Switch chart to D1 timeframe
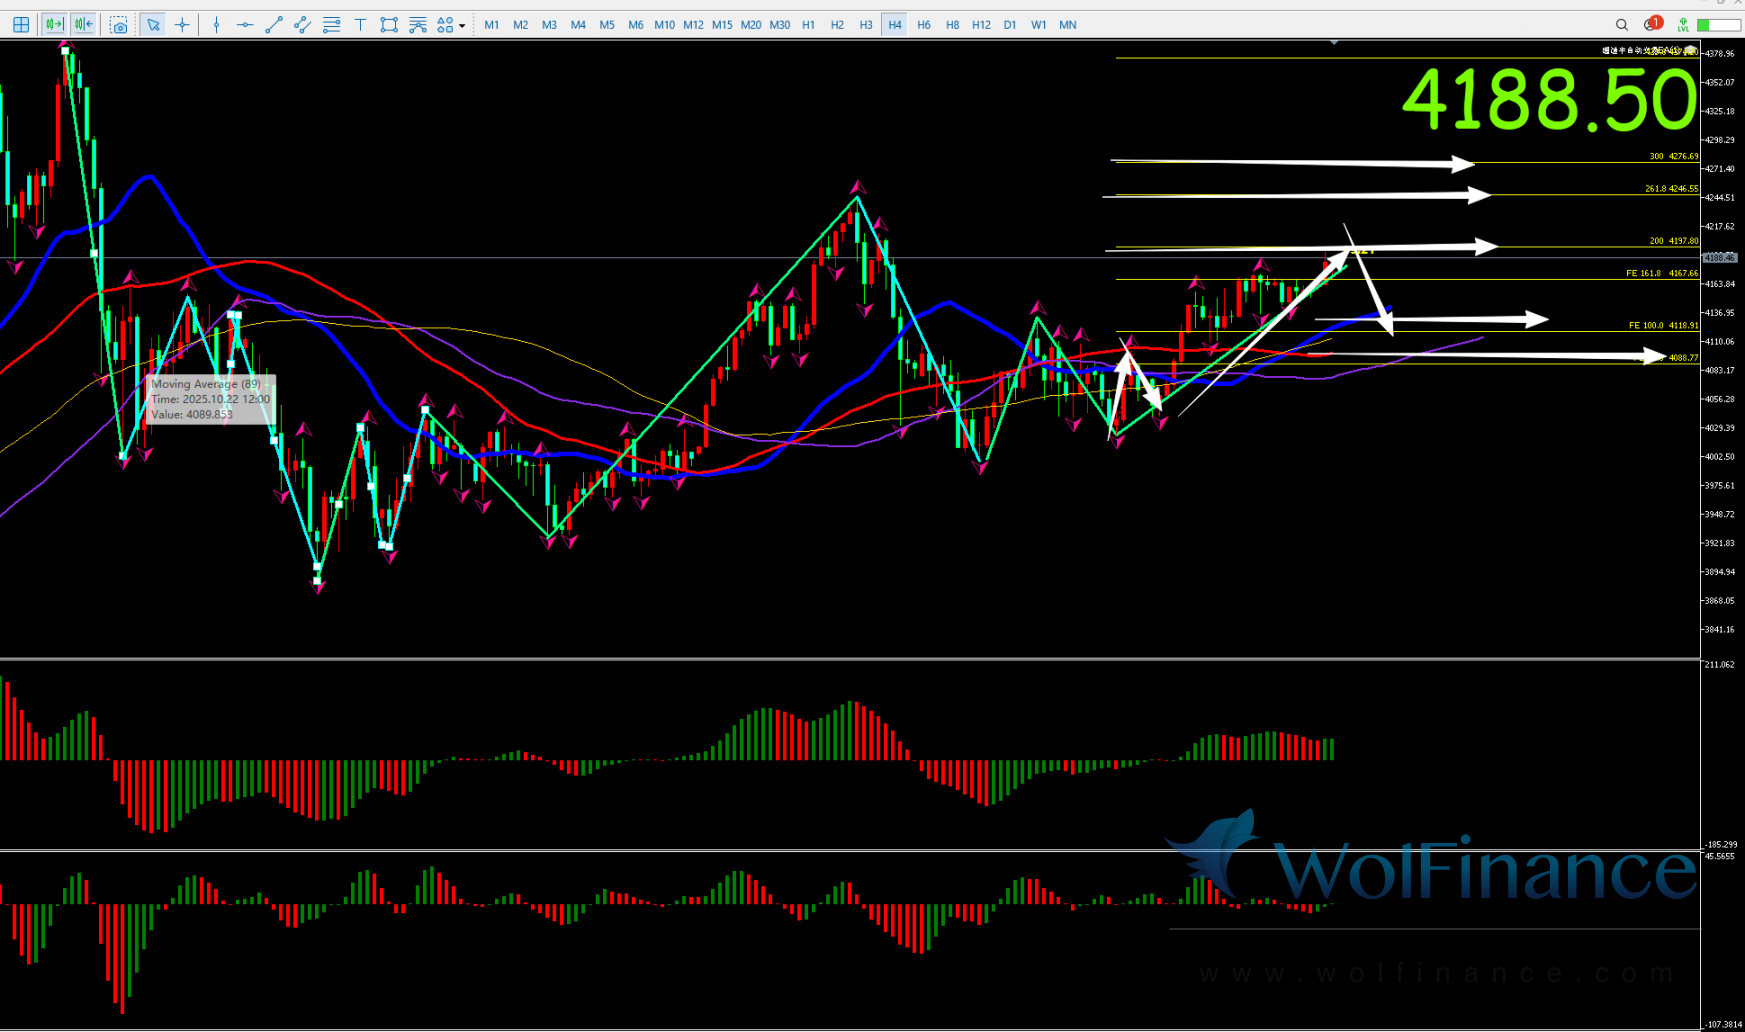This screenshot has height=1032, width=1745. pyautogui.click(x=1010, y=25)
